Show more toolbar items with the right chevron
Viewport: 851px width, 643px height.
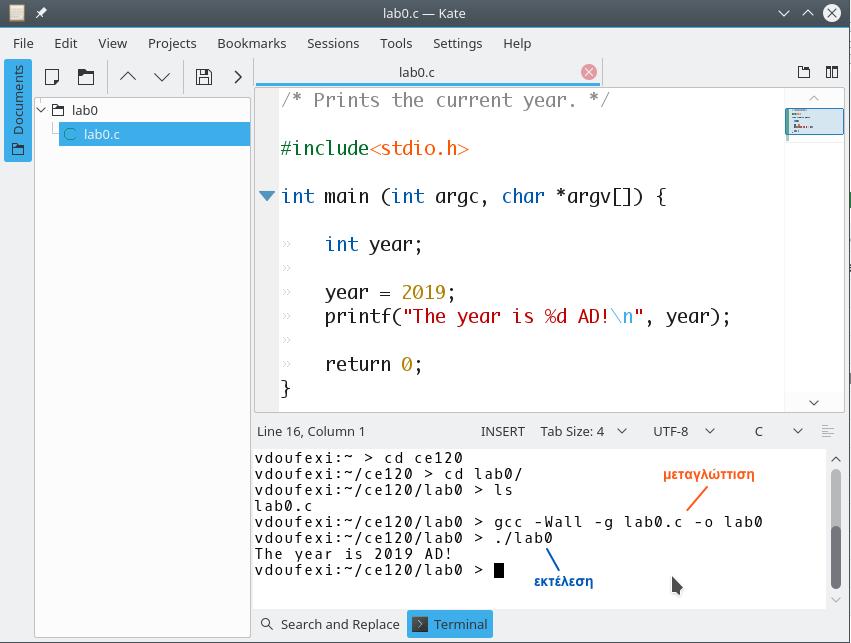click(238, 77)
